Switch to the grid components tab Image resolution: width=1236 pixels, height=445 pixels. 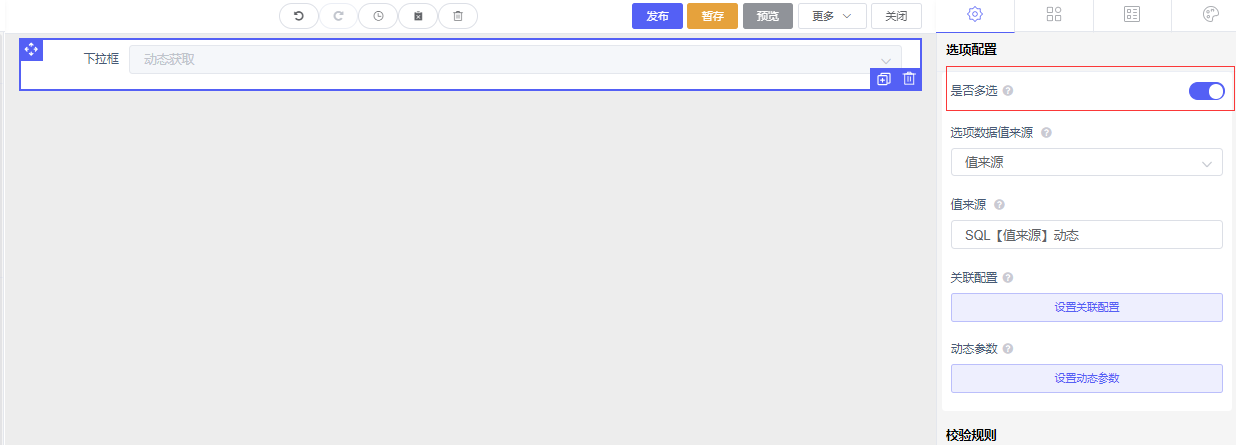tap(1054, 14)
